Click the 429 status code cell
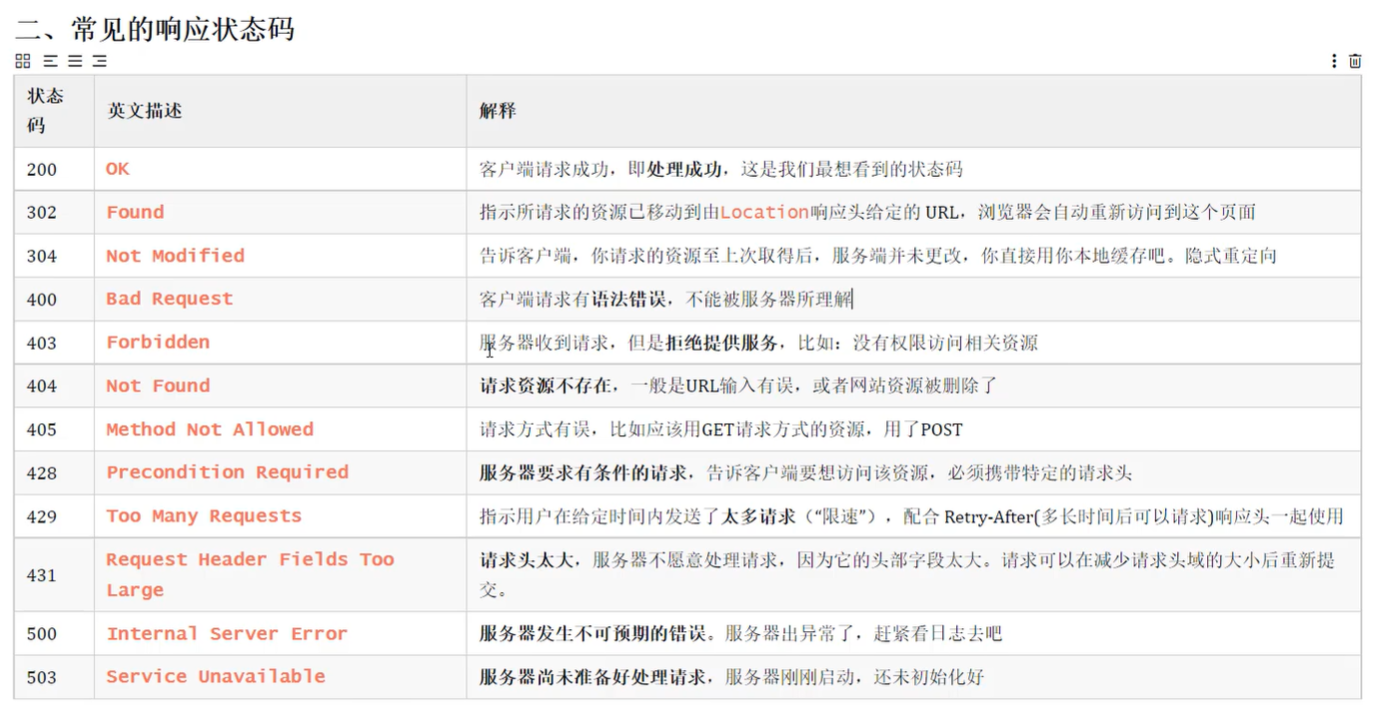Screen dimensions: 1377x715 [42, 517]
